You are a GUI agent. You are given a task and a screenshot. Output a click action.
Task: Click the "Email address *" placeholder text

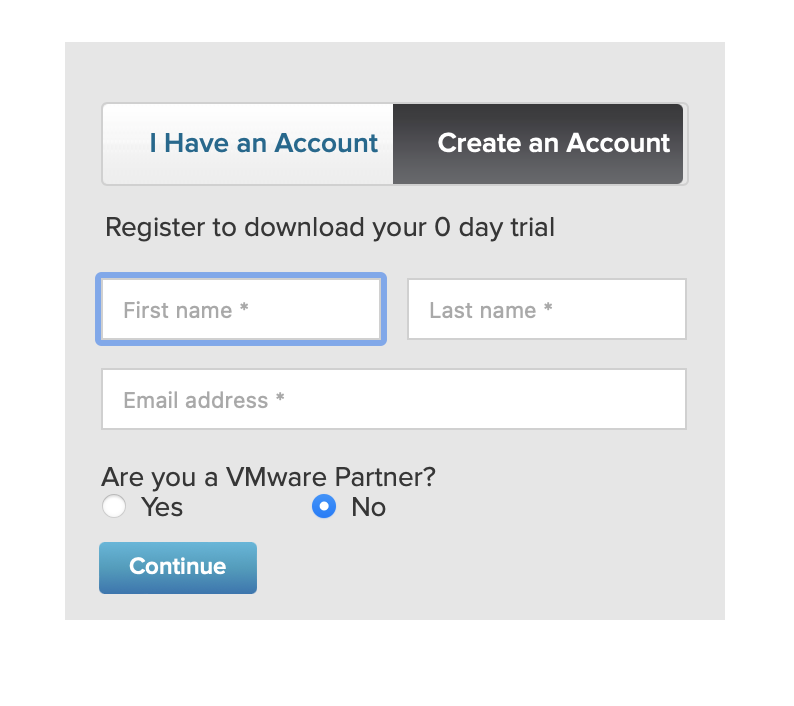pyautogui.click(x=204, y=401)
